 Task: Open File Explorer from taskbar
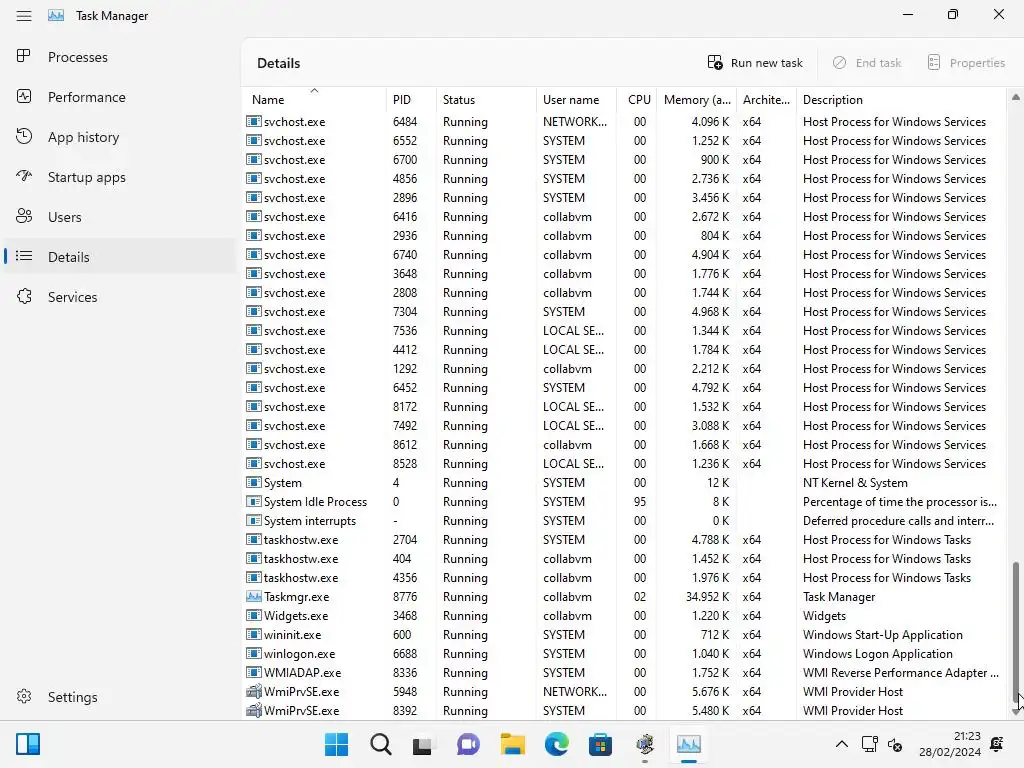pyautogui.click(x=513, y=744)
